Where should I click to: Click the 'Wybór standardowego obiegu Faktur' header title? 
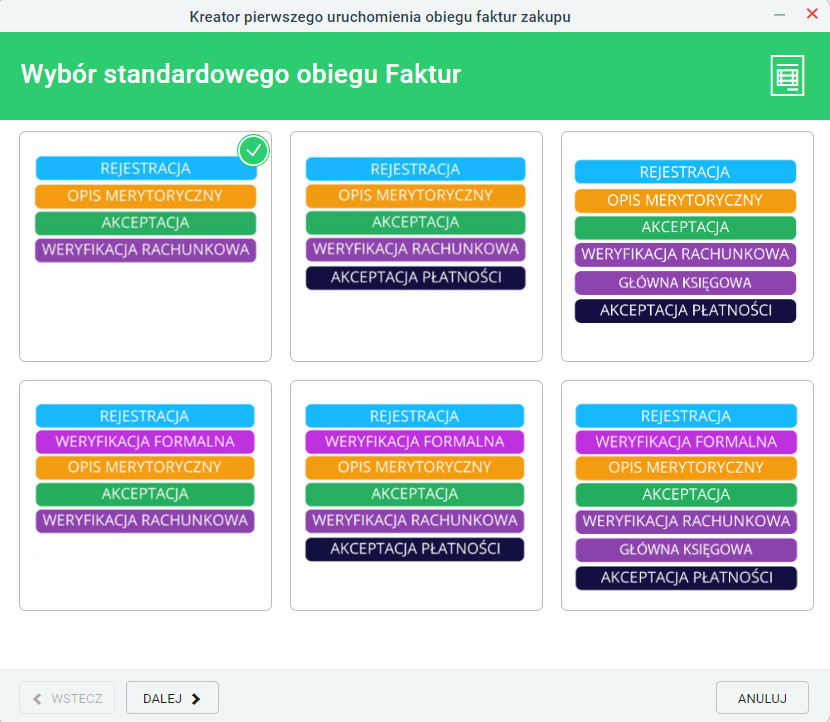coord(241,74)
